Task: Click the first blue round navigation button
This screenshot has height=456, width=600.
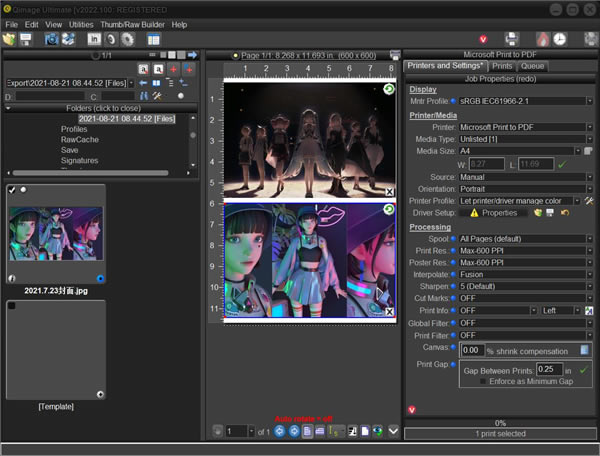Action: (x=280, y=432)
